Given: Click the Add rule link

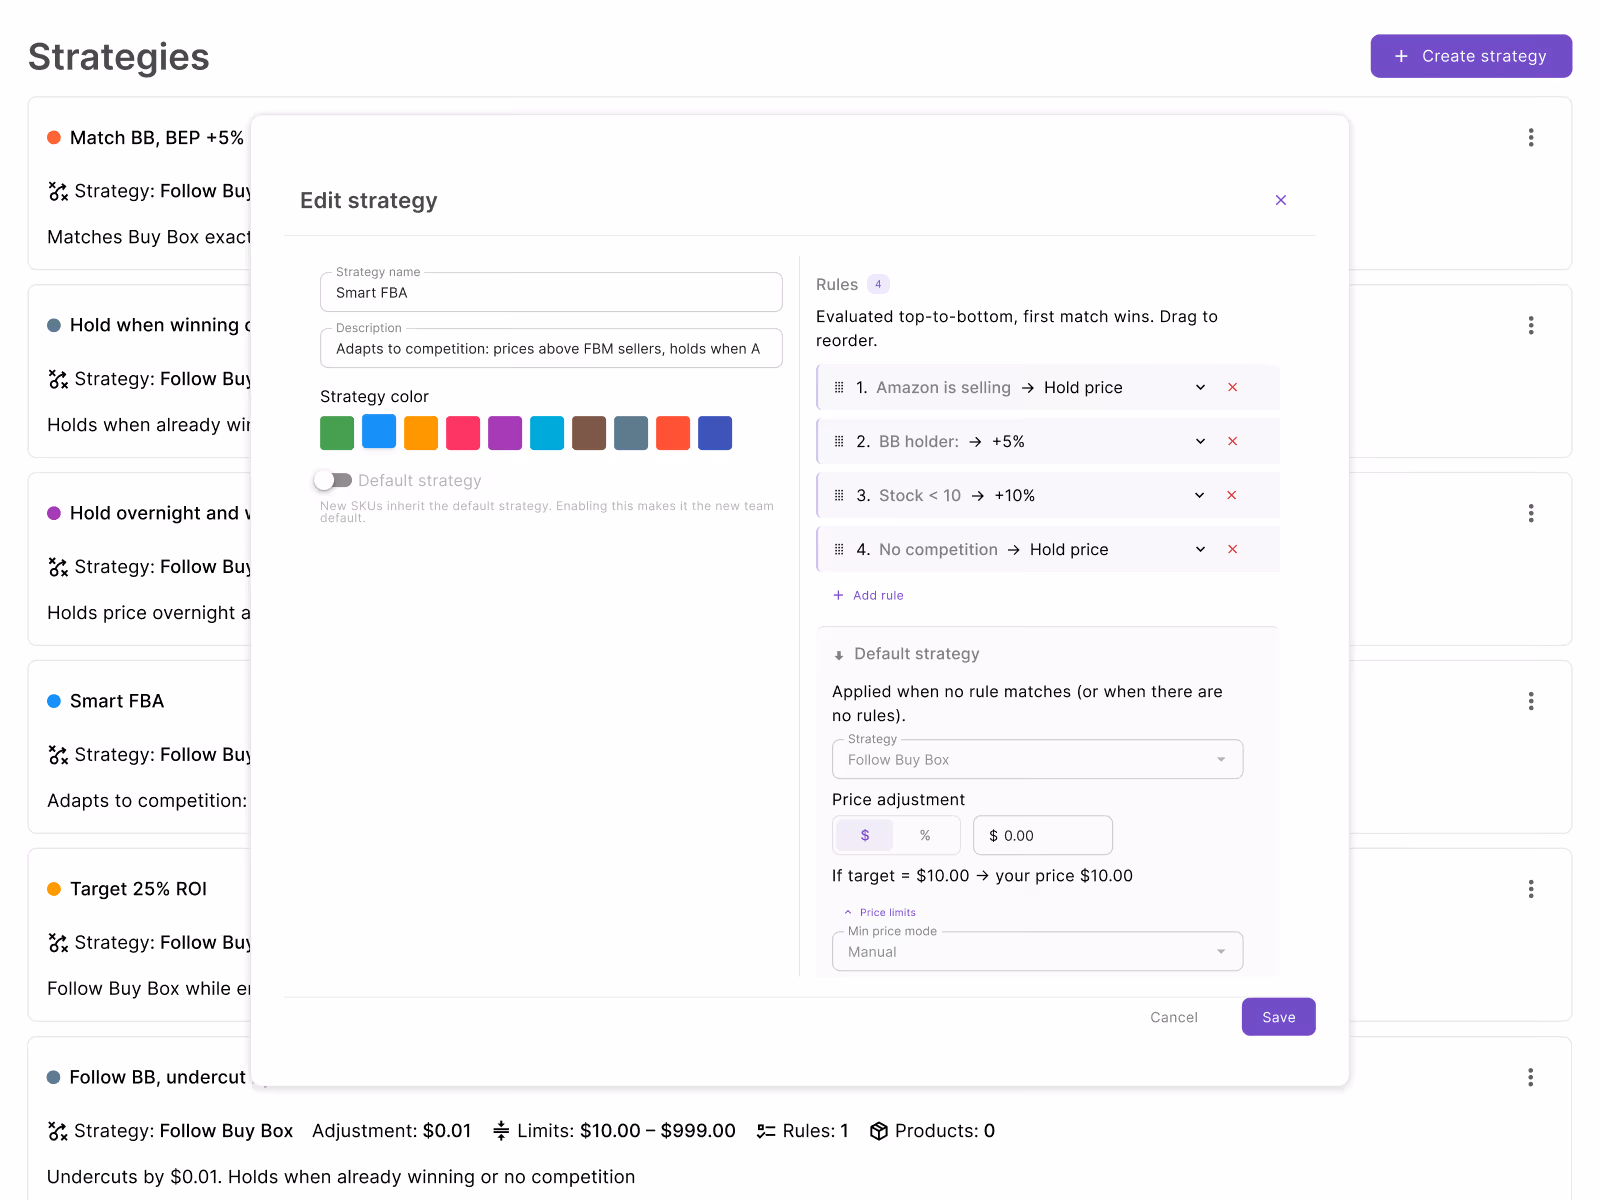Looking at the screenshot, I should coord(868,595).
